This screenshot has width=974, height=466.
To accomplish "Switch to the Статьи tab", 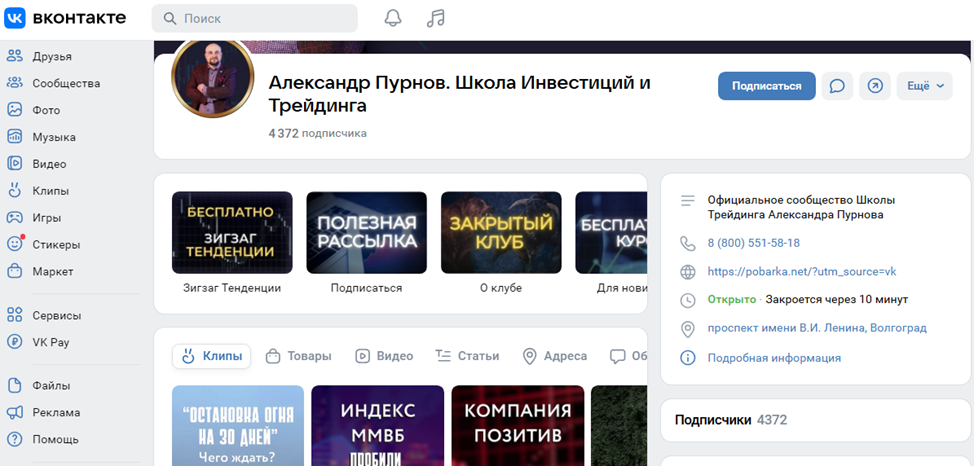I will (x=467, y=356).
